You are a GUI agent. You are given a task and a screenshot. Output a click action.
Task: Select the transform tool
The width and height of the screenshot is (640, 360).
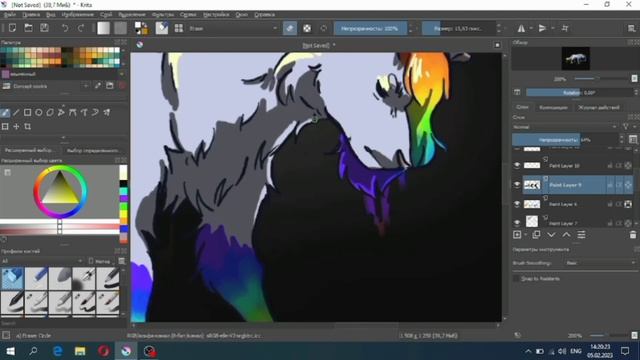5,127
